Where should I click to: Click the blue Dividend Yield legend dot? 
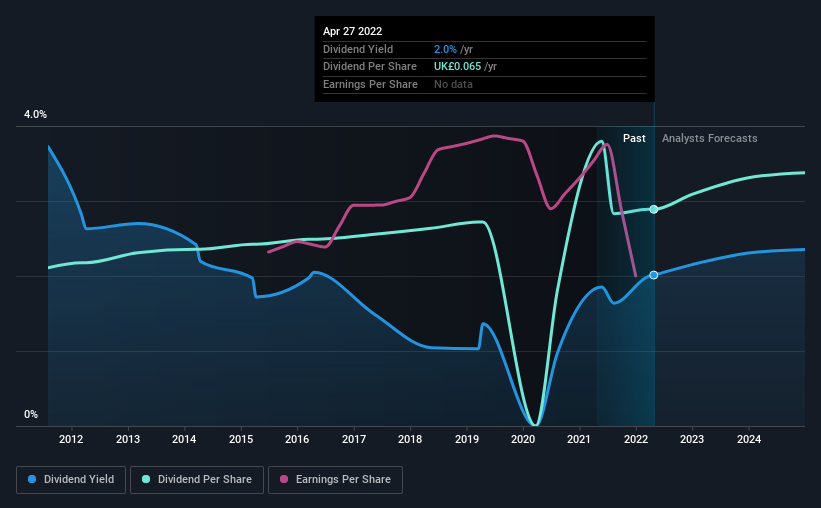tap(32, 479)
